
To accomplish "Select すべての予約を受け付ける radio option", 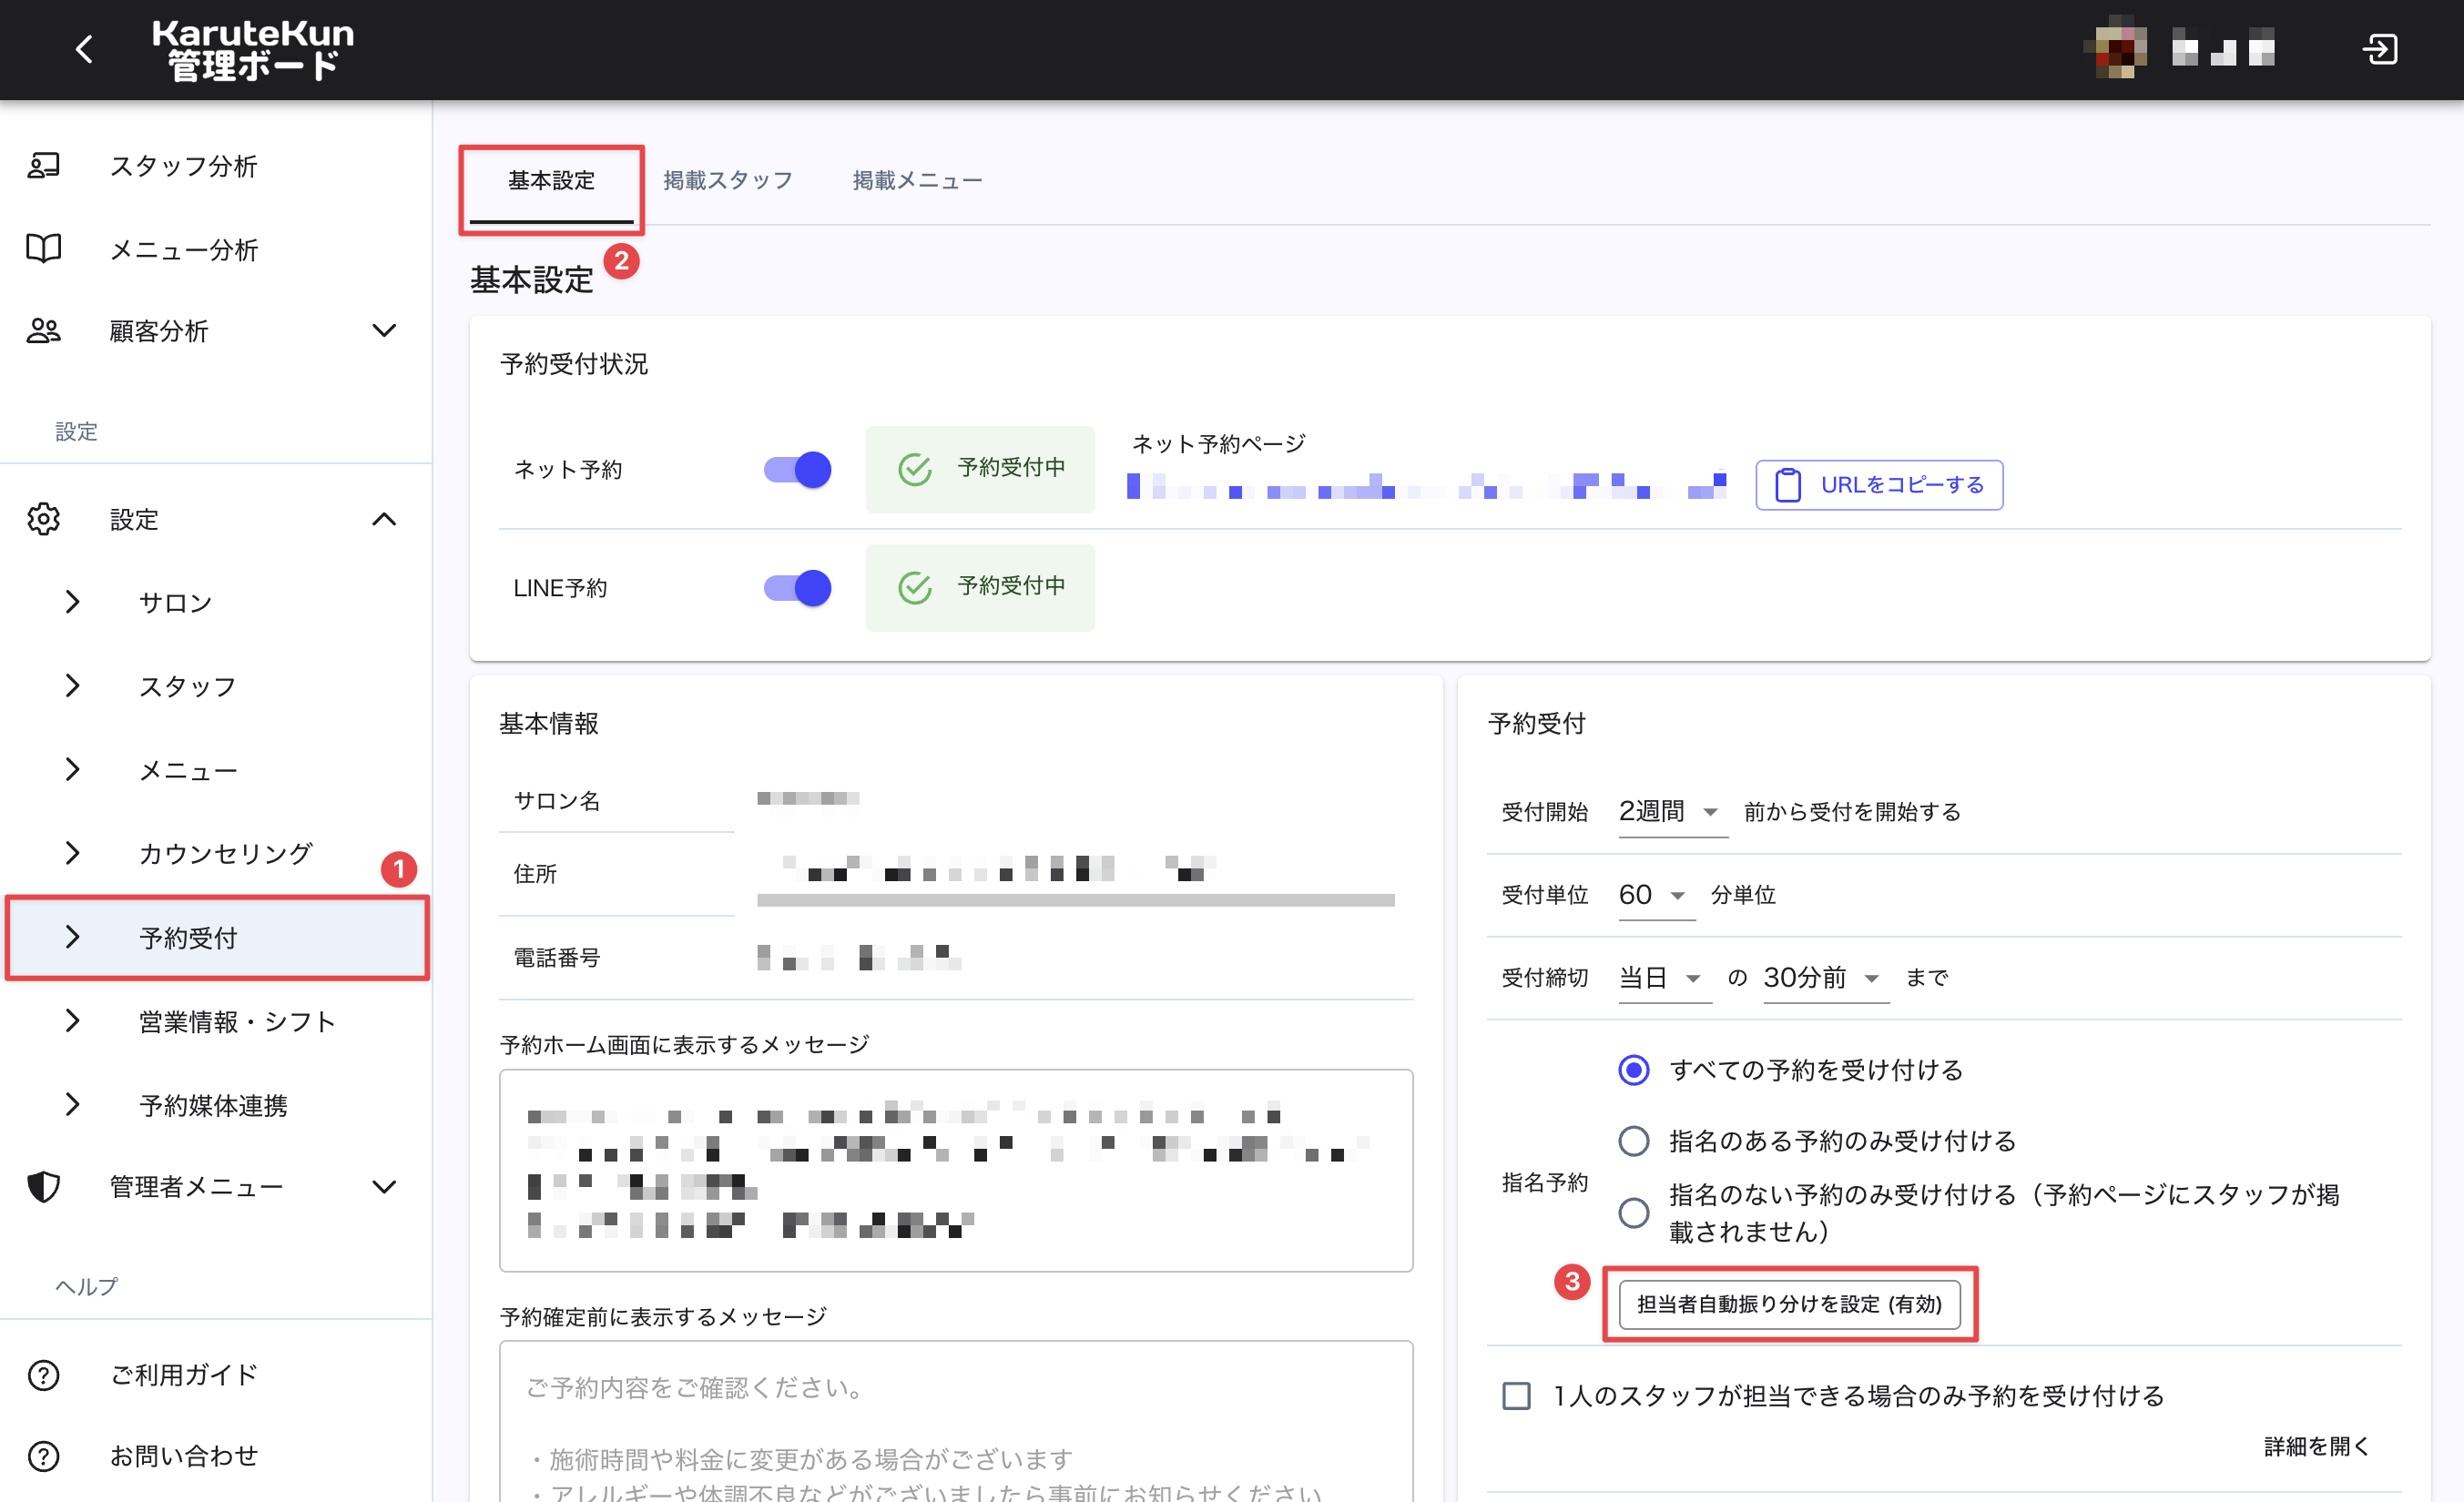I will [x=1633, y=1070].
